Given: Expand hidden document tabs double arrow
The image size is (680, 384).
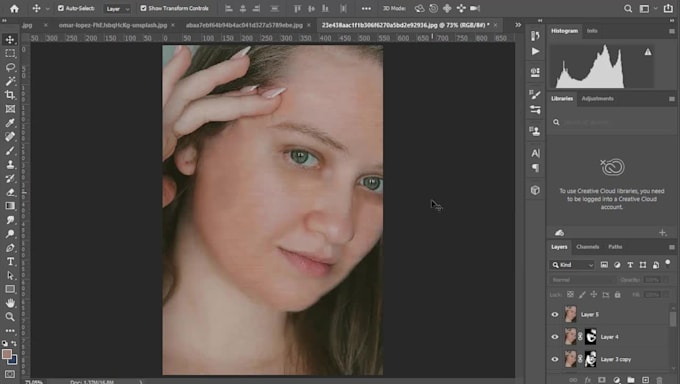Looking at the screenshot, I should coord(518,25).
